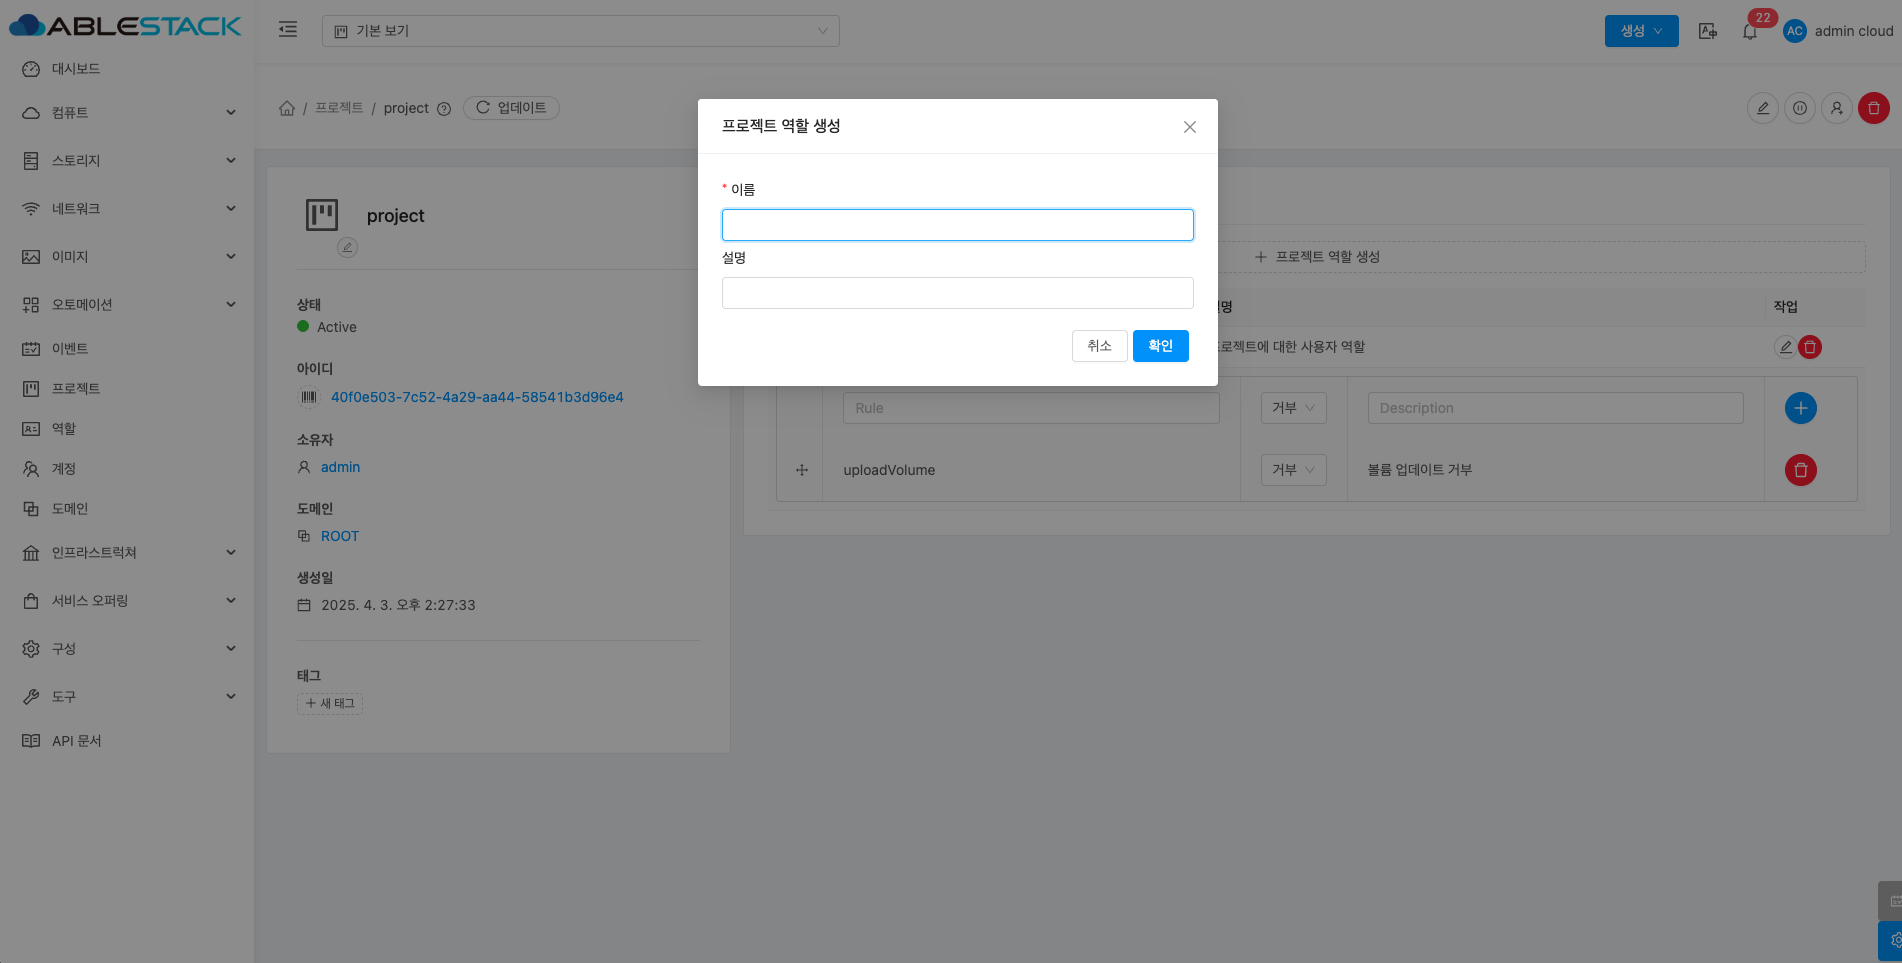Click the 이름 name input field
The height and width of the screenshot is (963, 1902).
(957, 225)
